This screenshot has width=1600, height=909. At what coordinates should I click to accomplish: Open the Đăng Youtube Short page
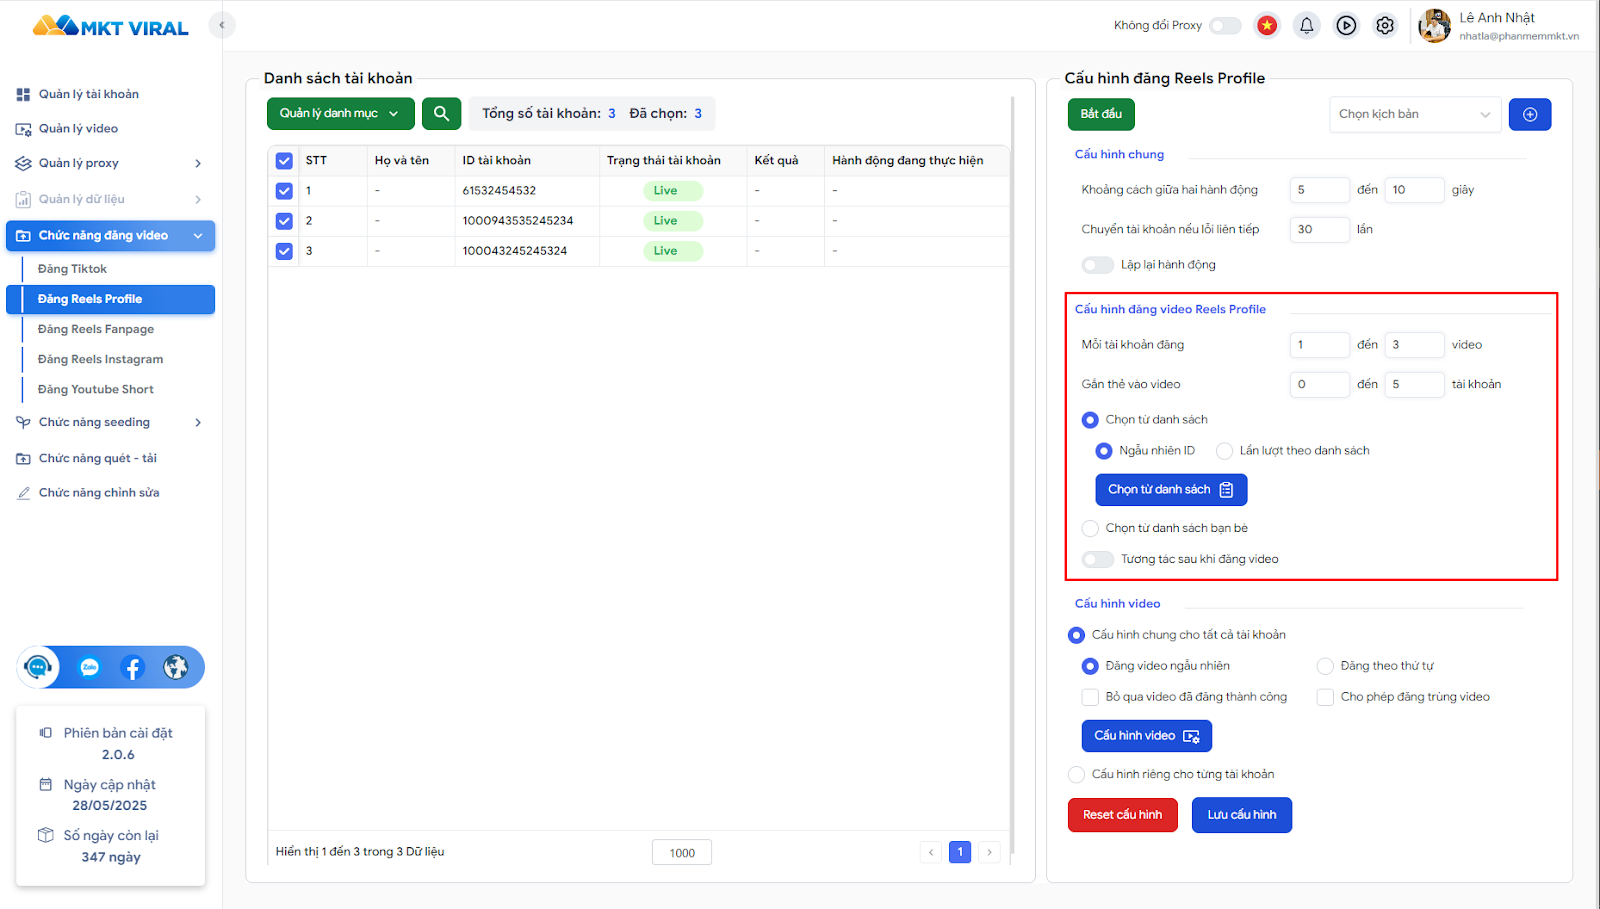pyautogui.click(x=96, y=389)
